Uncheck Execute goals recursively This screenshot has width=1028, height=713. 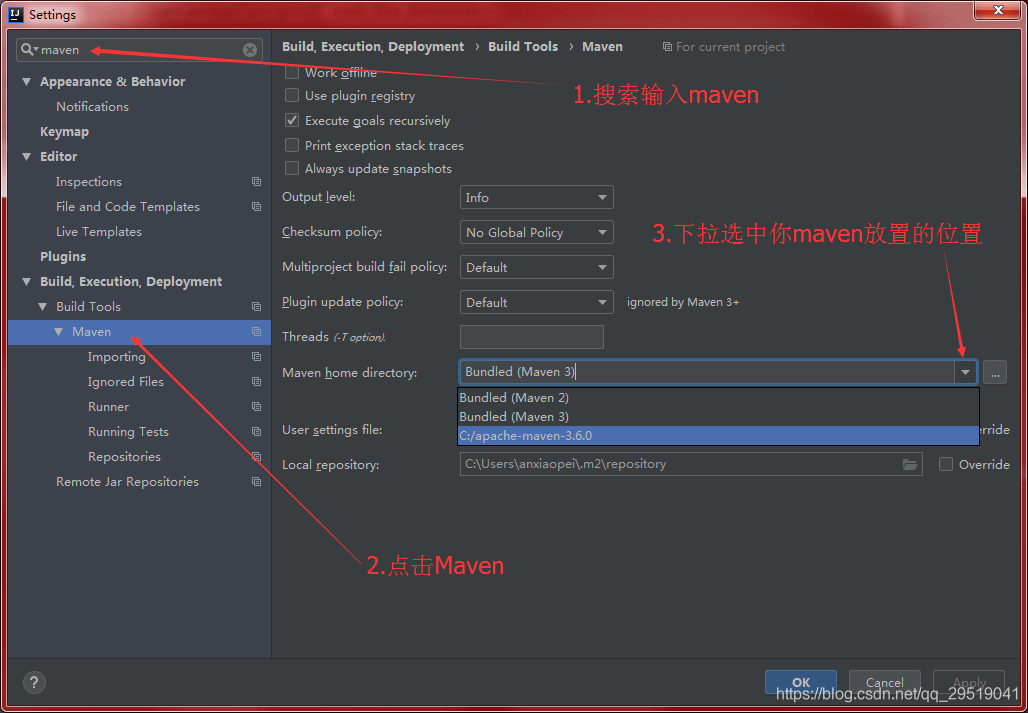coord(292,121)
